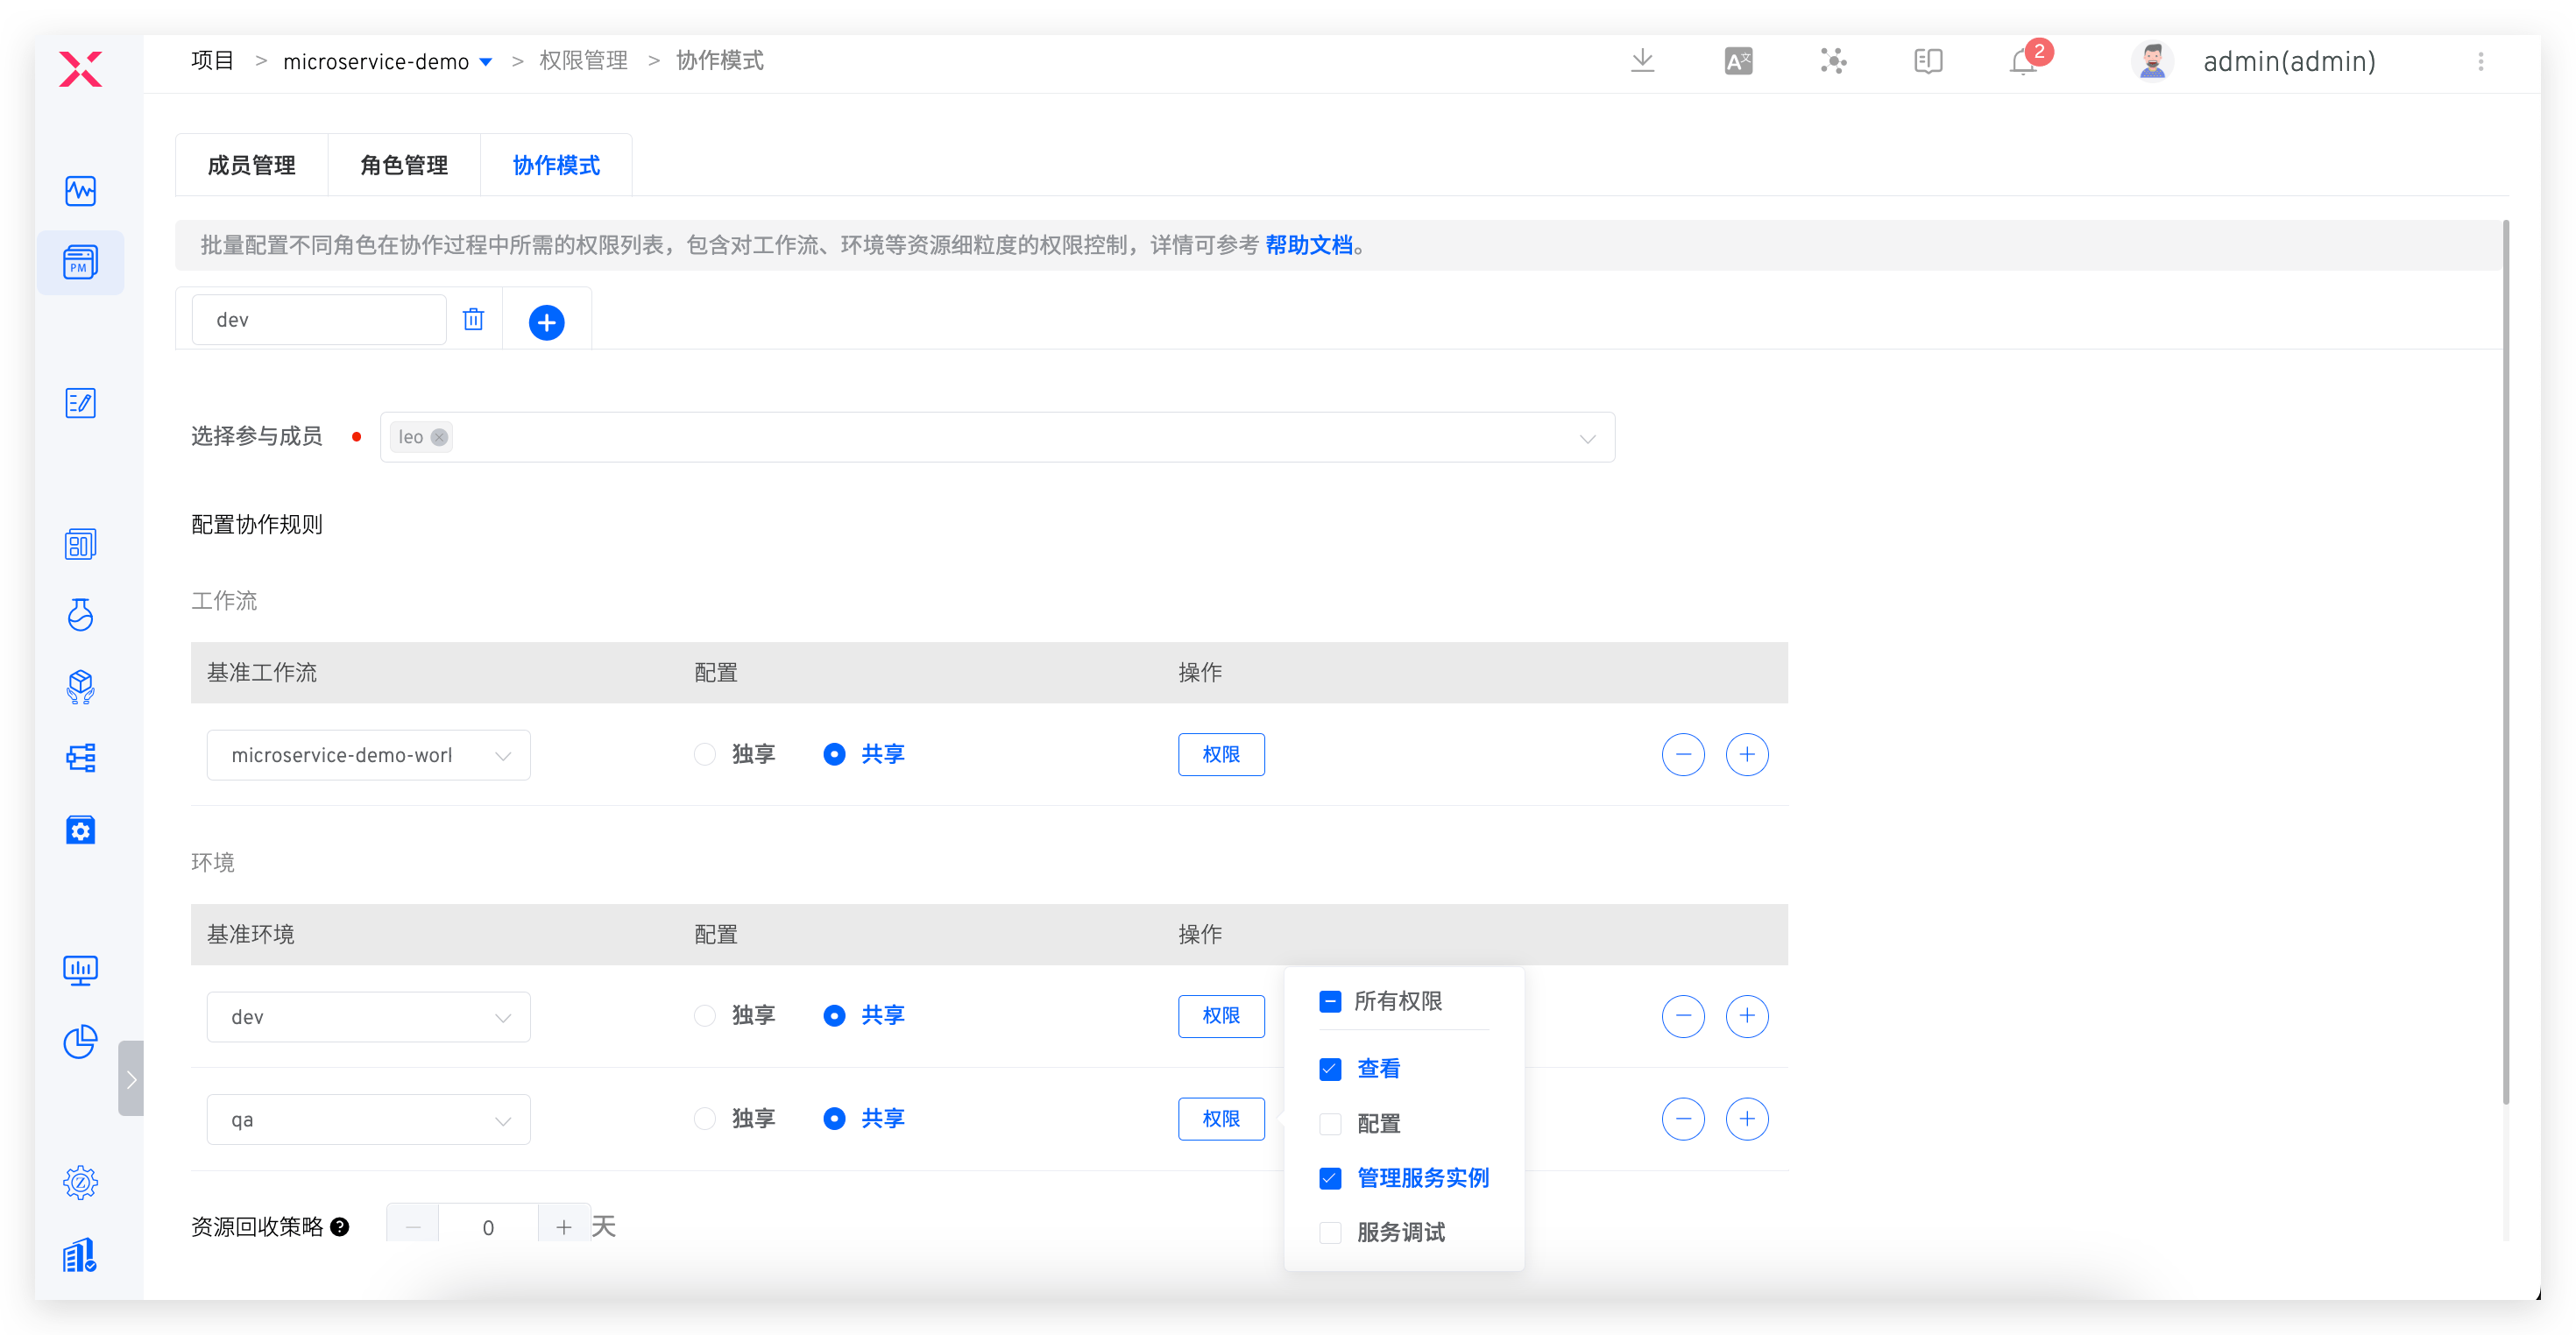Image resolution: width=2576 pixels, height=1335 pixels.
Task: Check the 服务调试 permission
Action: 1330,1233
